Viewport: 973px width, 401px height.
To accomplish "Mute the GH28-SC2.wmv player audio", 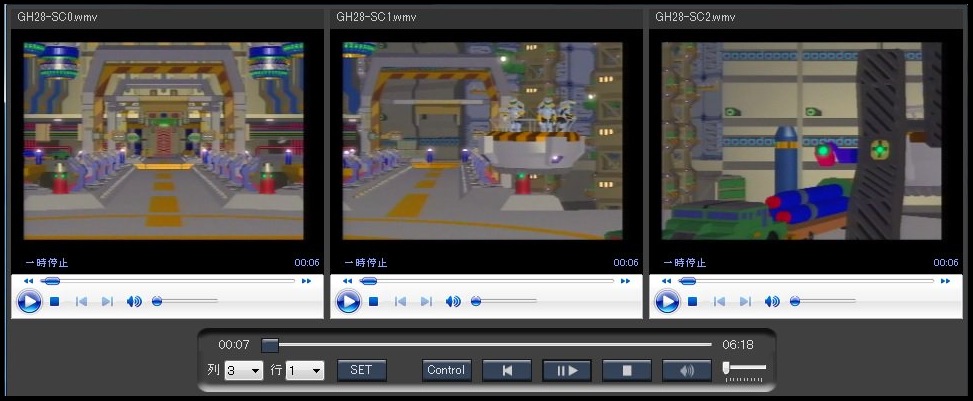I will (x=771, y=302).
